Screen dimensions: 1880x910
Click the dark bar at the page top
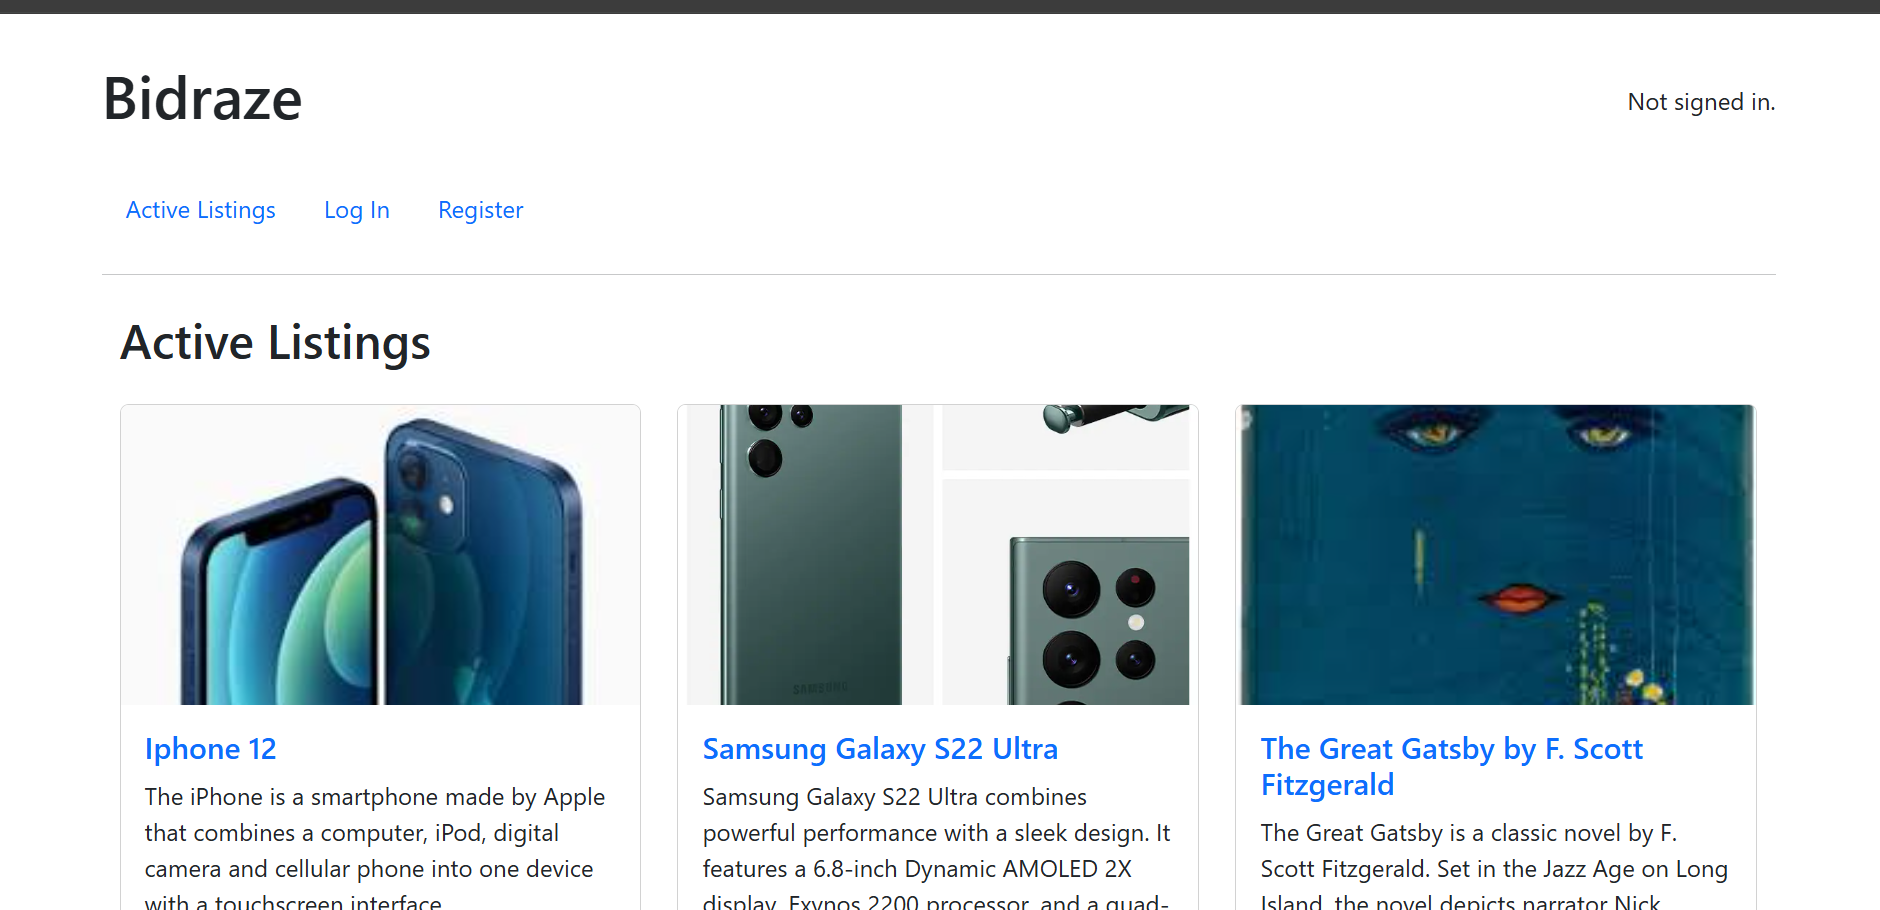click(940, 6)
